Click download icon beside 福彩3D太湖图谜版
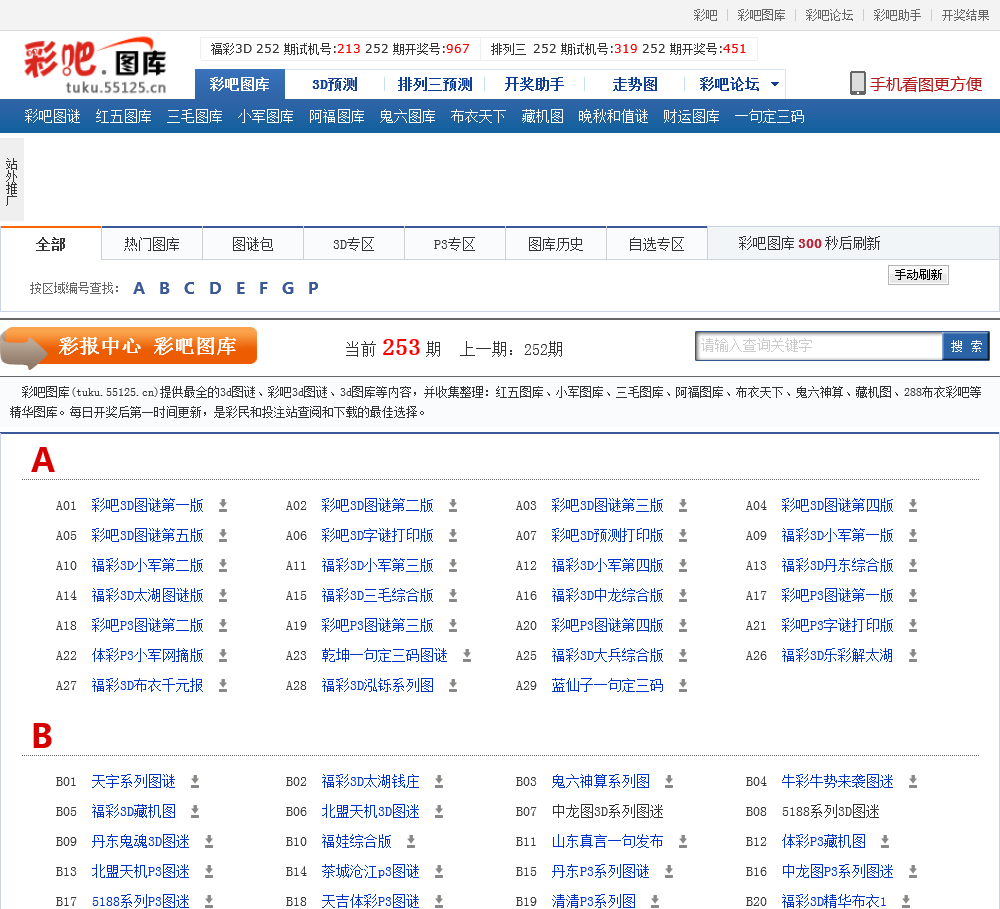This screenshot has width=1000, height=909. [223, 596]
